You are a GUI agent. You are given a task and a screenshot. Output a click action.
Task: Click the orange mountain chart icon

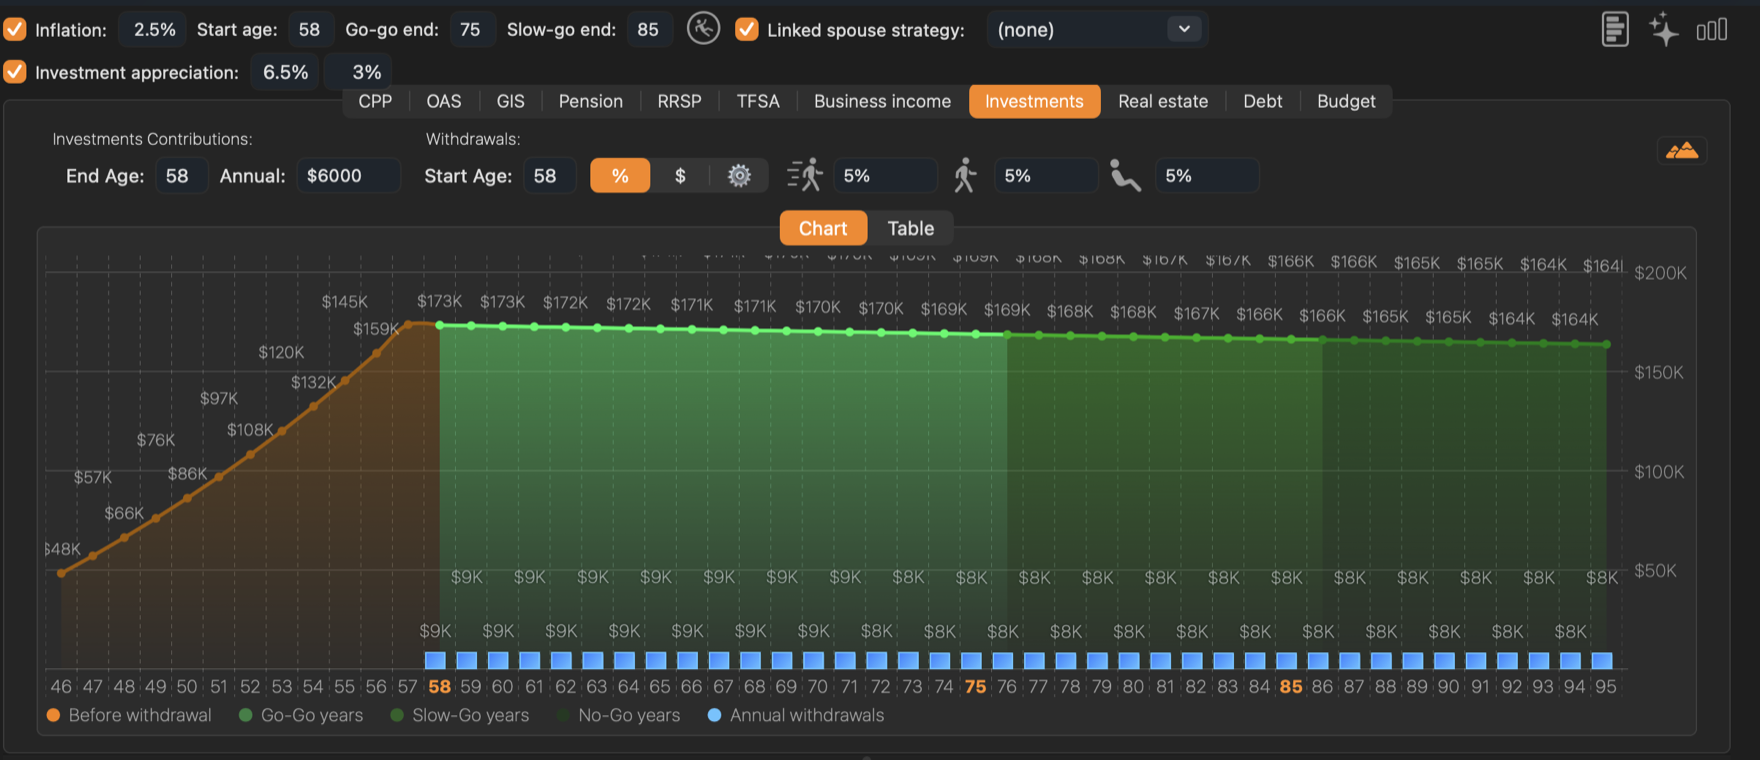coord(1682,151)
